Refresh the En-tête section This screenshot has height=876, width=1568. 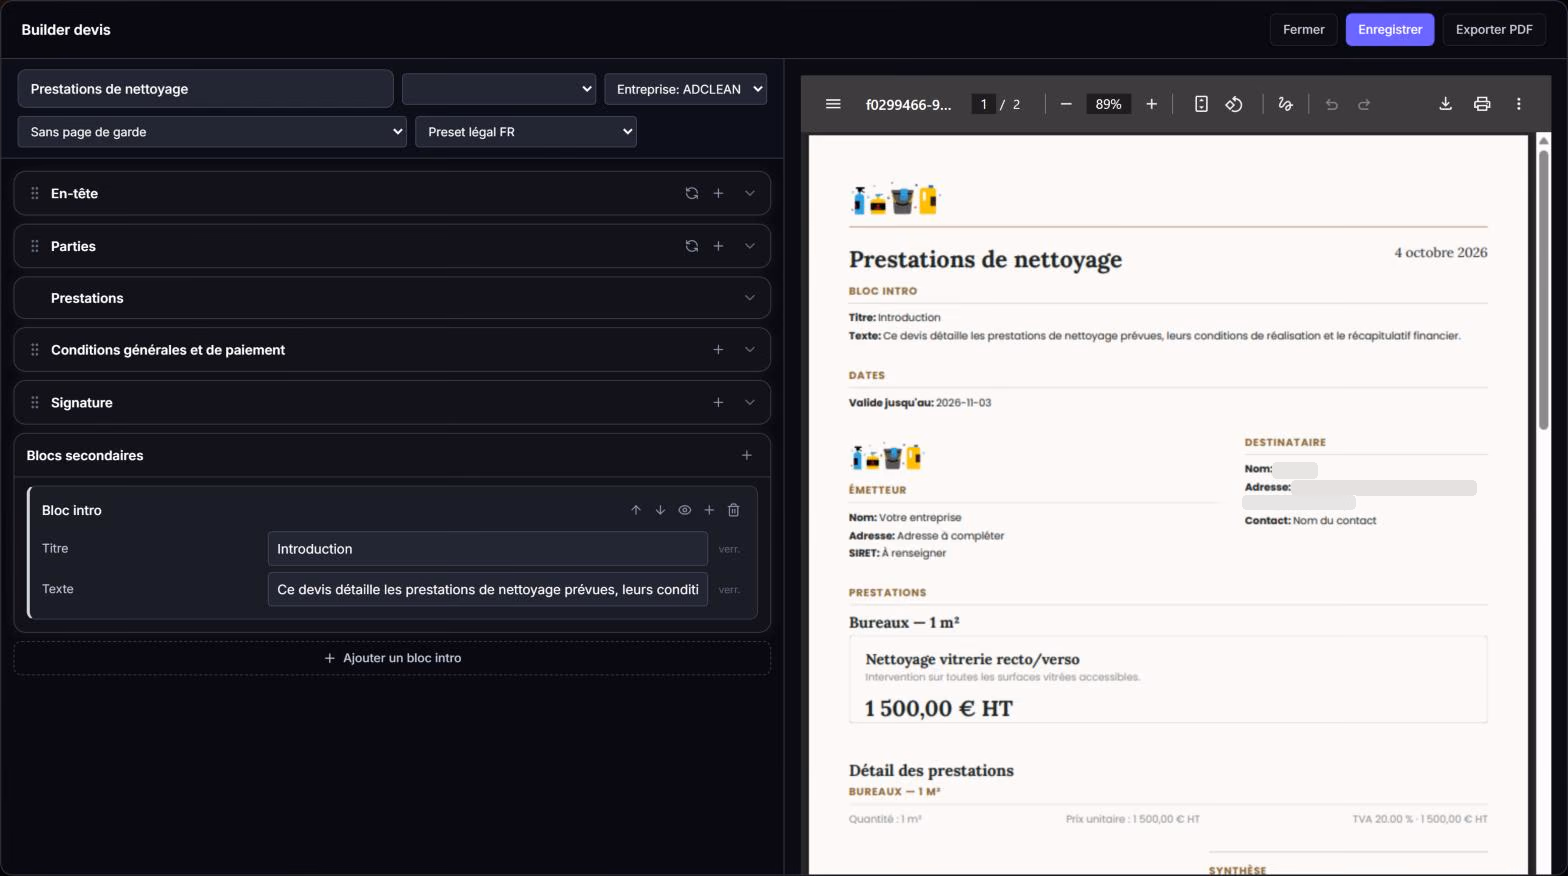pos(691,193)
